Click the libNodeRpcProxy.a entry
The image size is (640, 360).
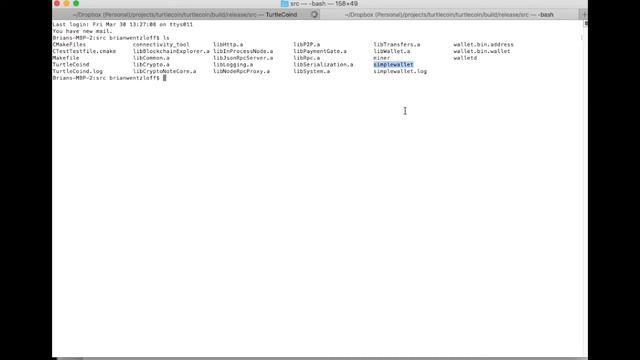coord(242,71)
